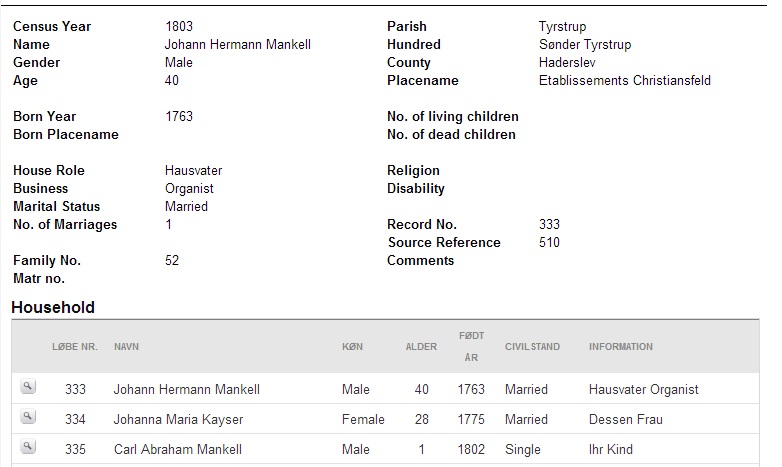Image resolution: width=782 pixels, height=467 pixels.
Task: Select Carl Abraham Mankell household row
Action: tap(385, 449)
